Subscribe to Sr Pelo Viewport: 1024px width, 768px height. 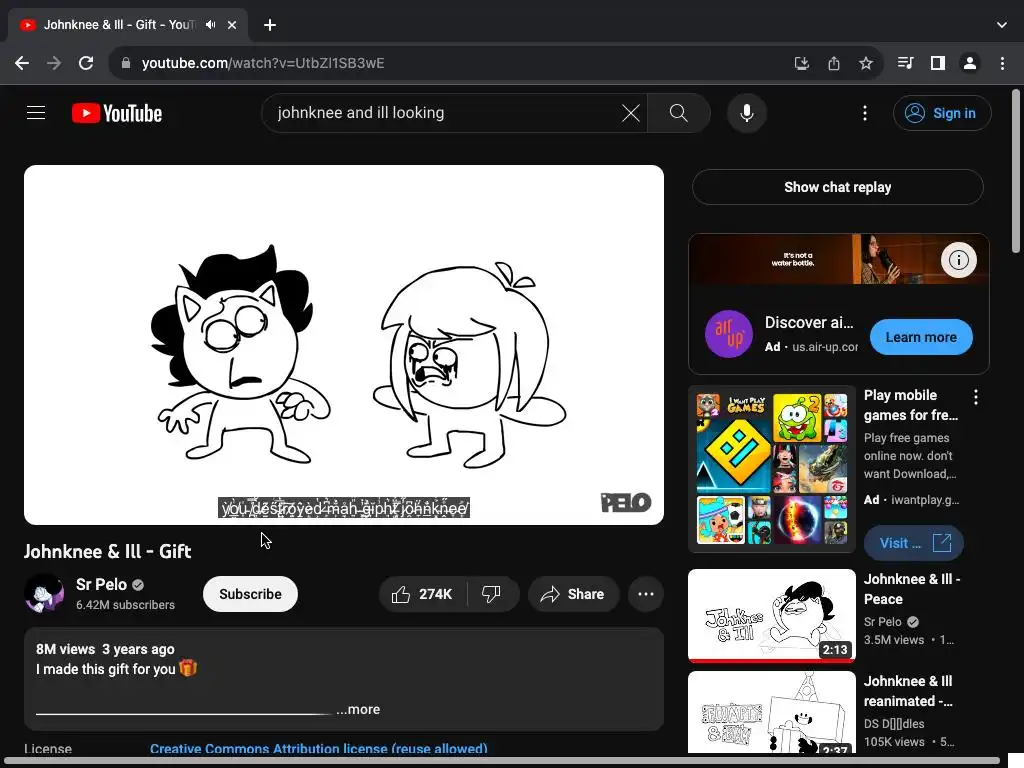point(250,594)
